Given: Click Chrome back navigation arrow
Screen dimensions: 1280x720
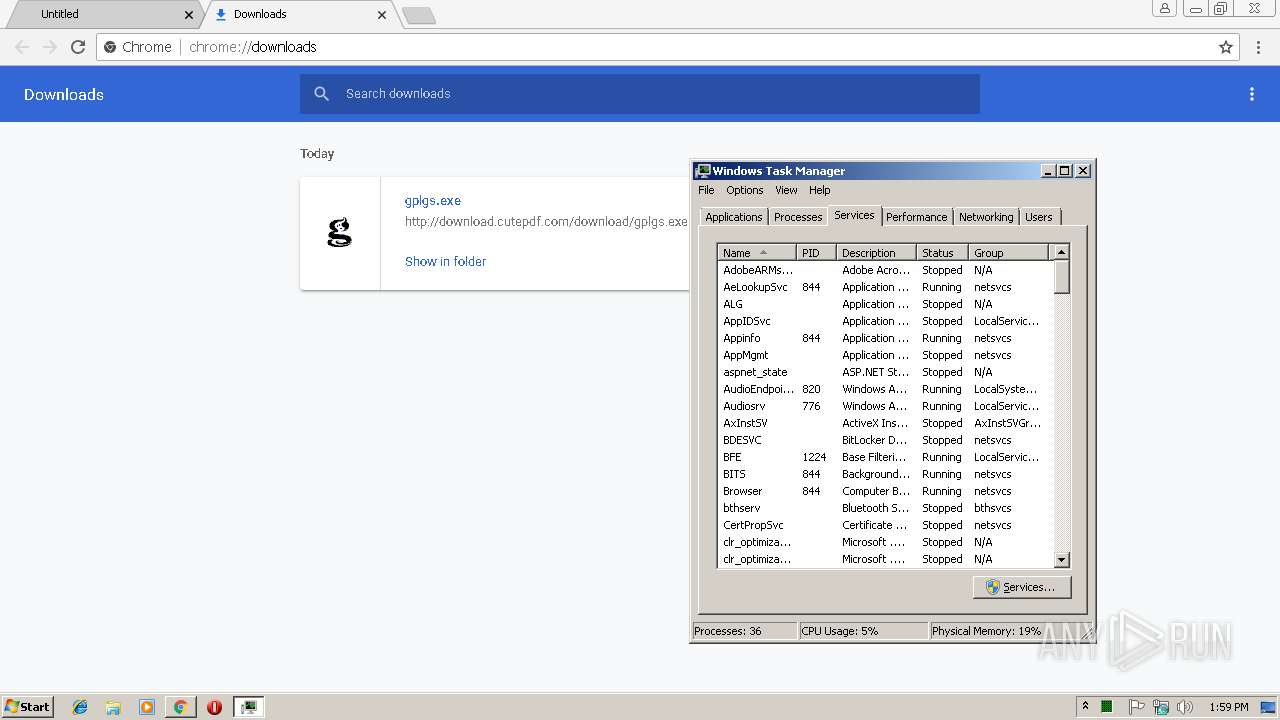Looking at the screenshot, I should tap(22, 47).
